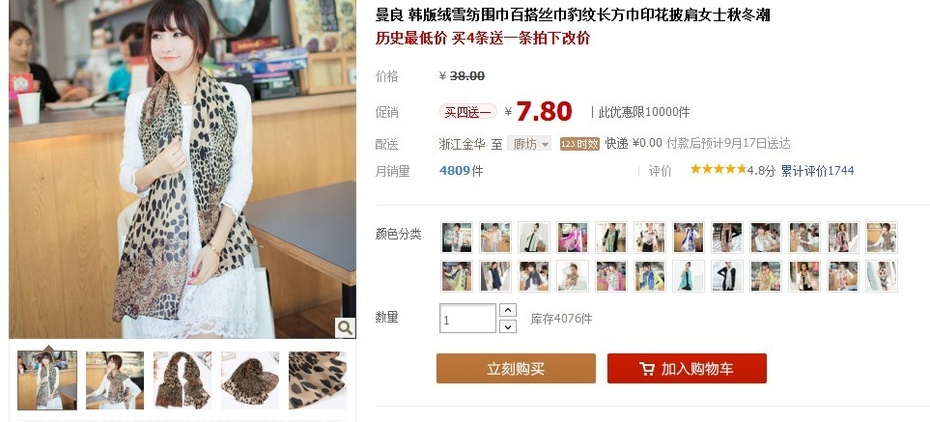
Task: Select the last color option in second row
Action: pos(881,276)
